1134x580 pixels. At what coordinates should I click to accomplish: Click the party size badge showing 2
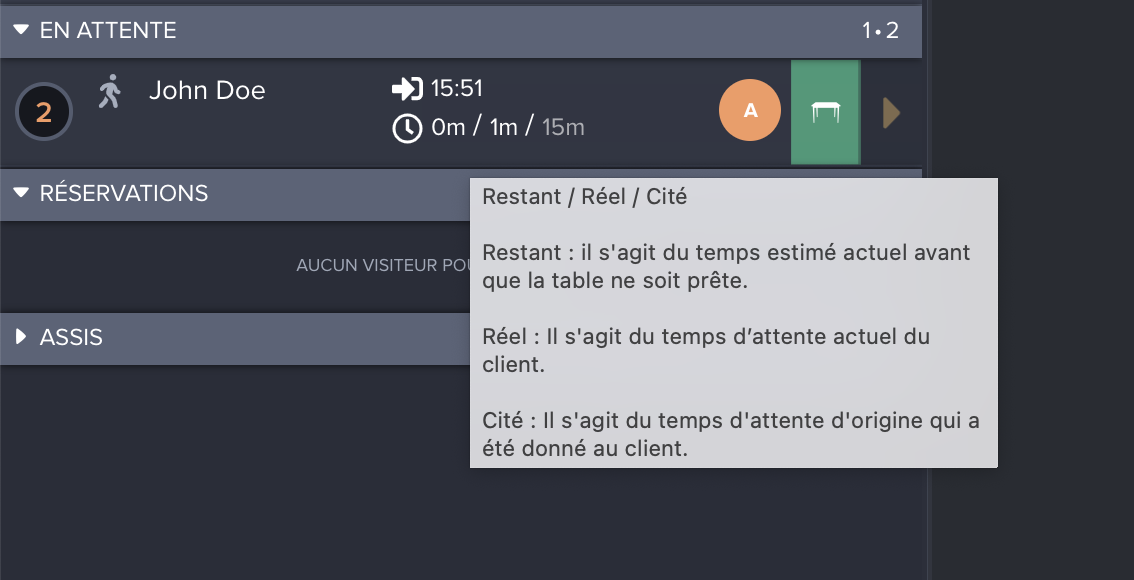(x=43, y=112)
